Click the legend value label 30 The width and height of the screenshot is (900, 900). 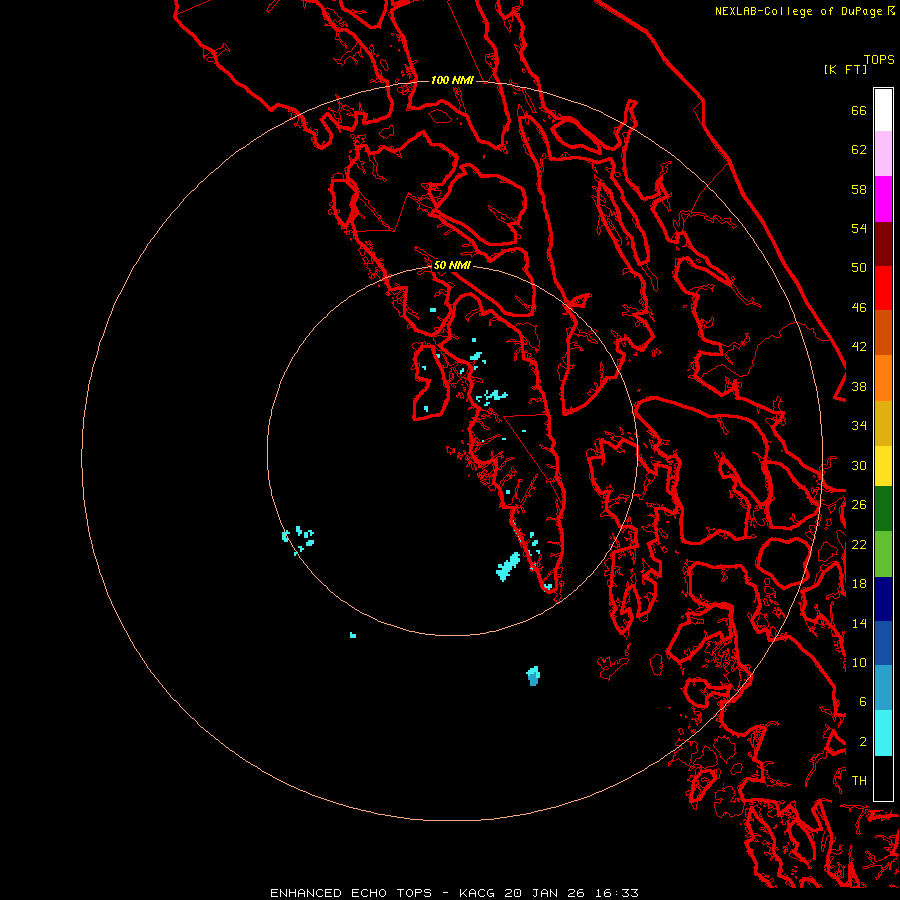click(x=859, y=465)
